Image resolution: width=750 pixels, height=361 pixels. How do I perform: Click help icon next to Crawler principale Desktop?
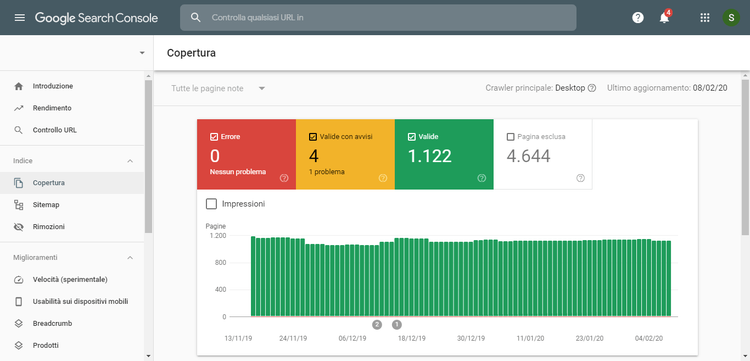tap(592, 88)
